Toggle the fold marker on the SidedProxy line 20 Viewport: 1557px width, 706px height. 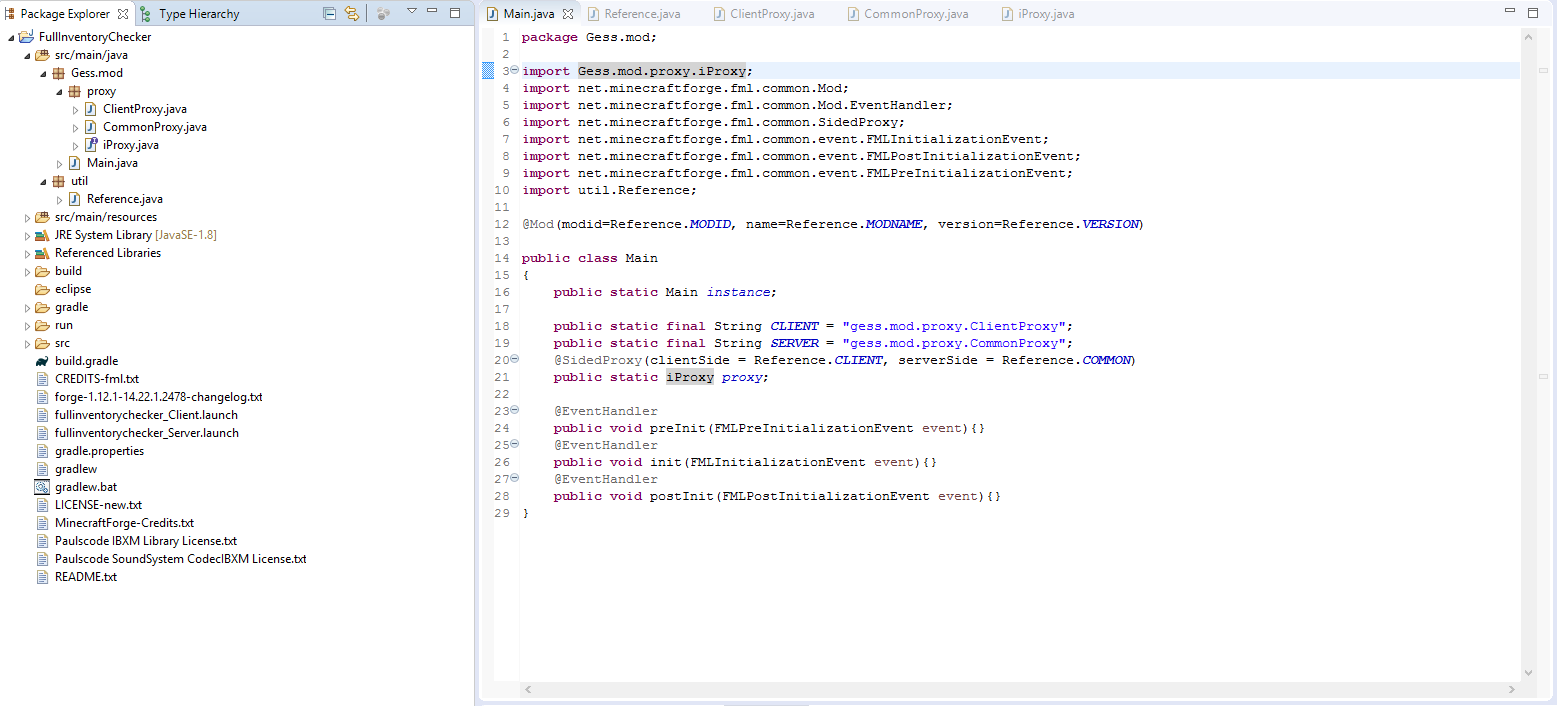tap(514, 360)
